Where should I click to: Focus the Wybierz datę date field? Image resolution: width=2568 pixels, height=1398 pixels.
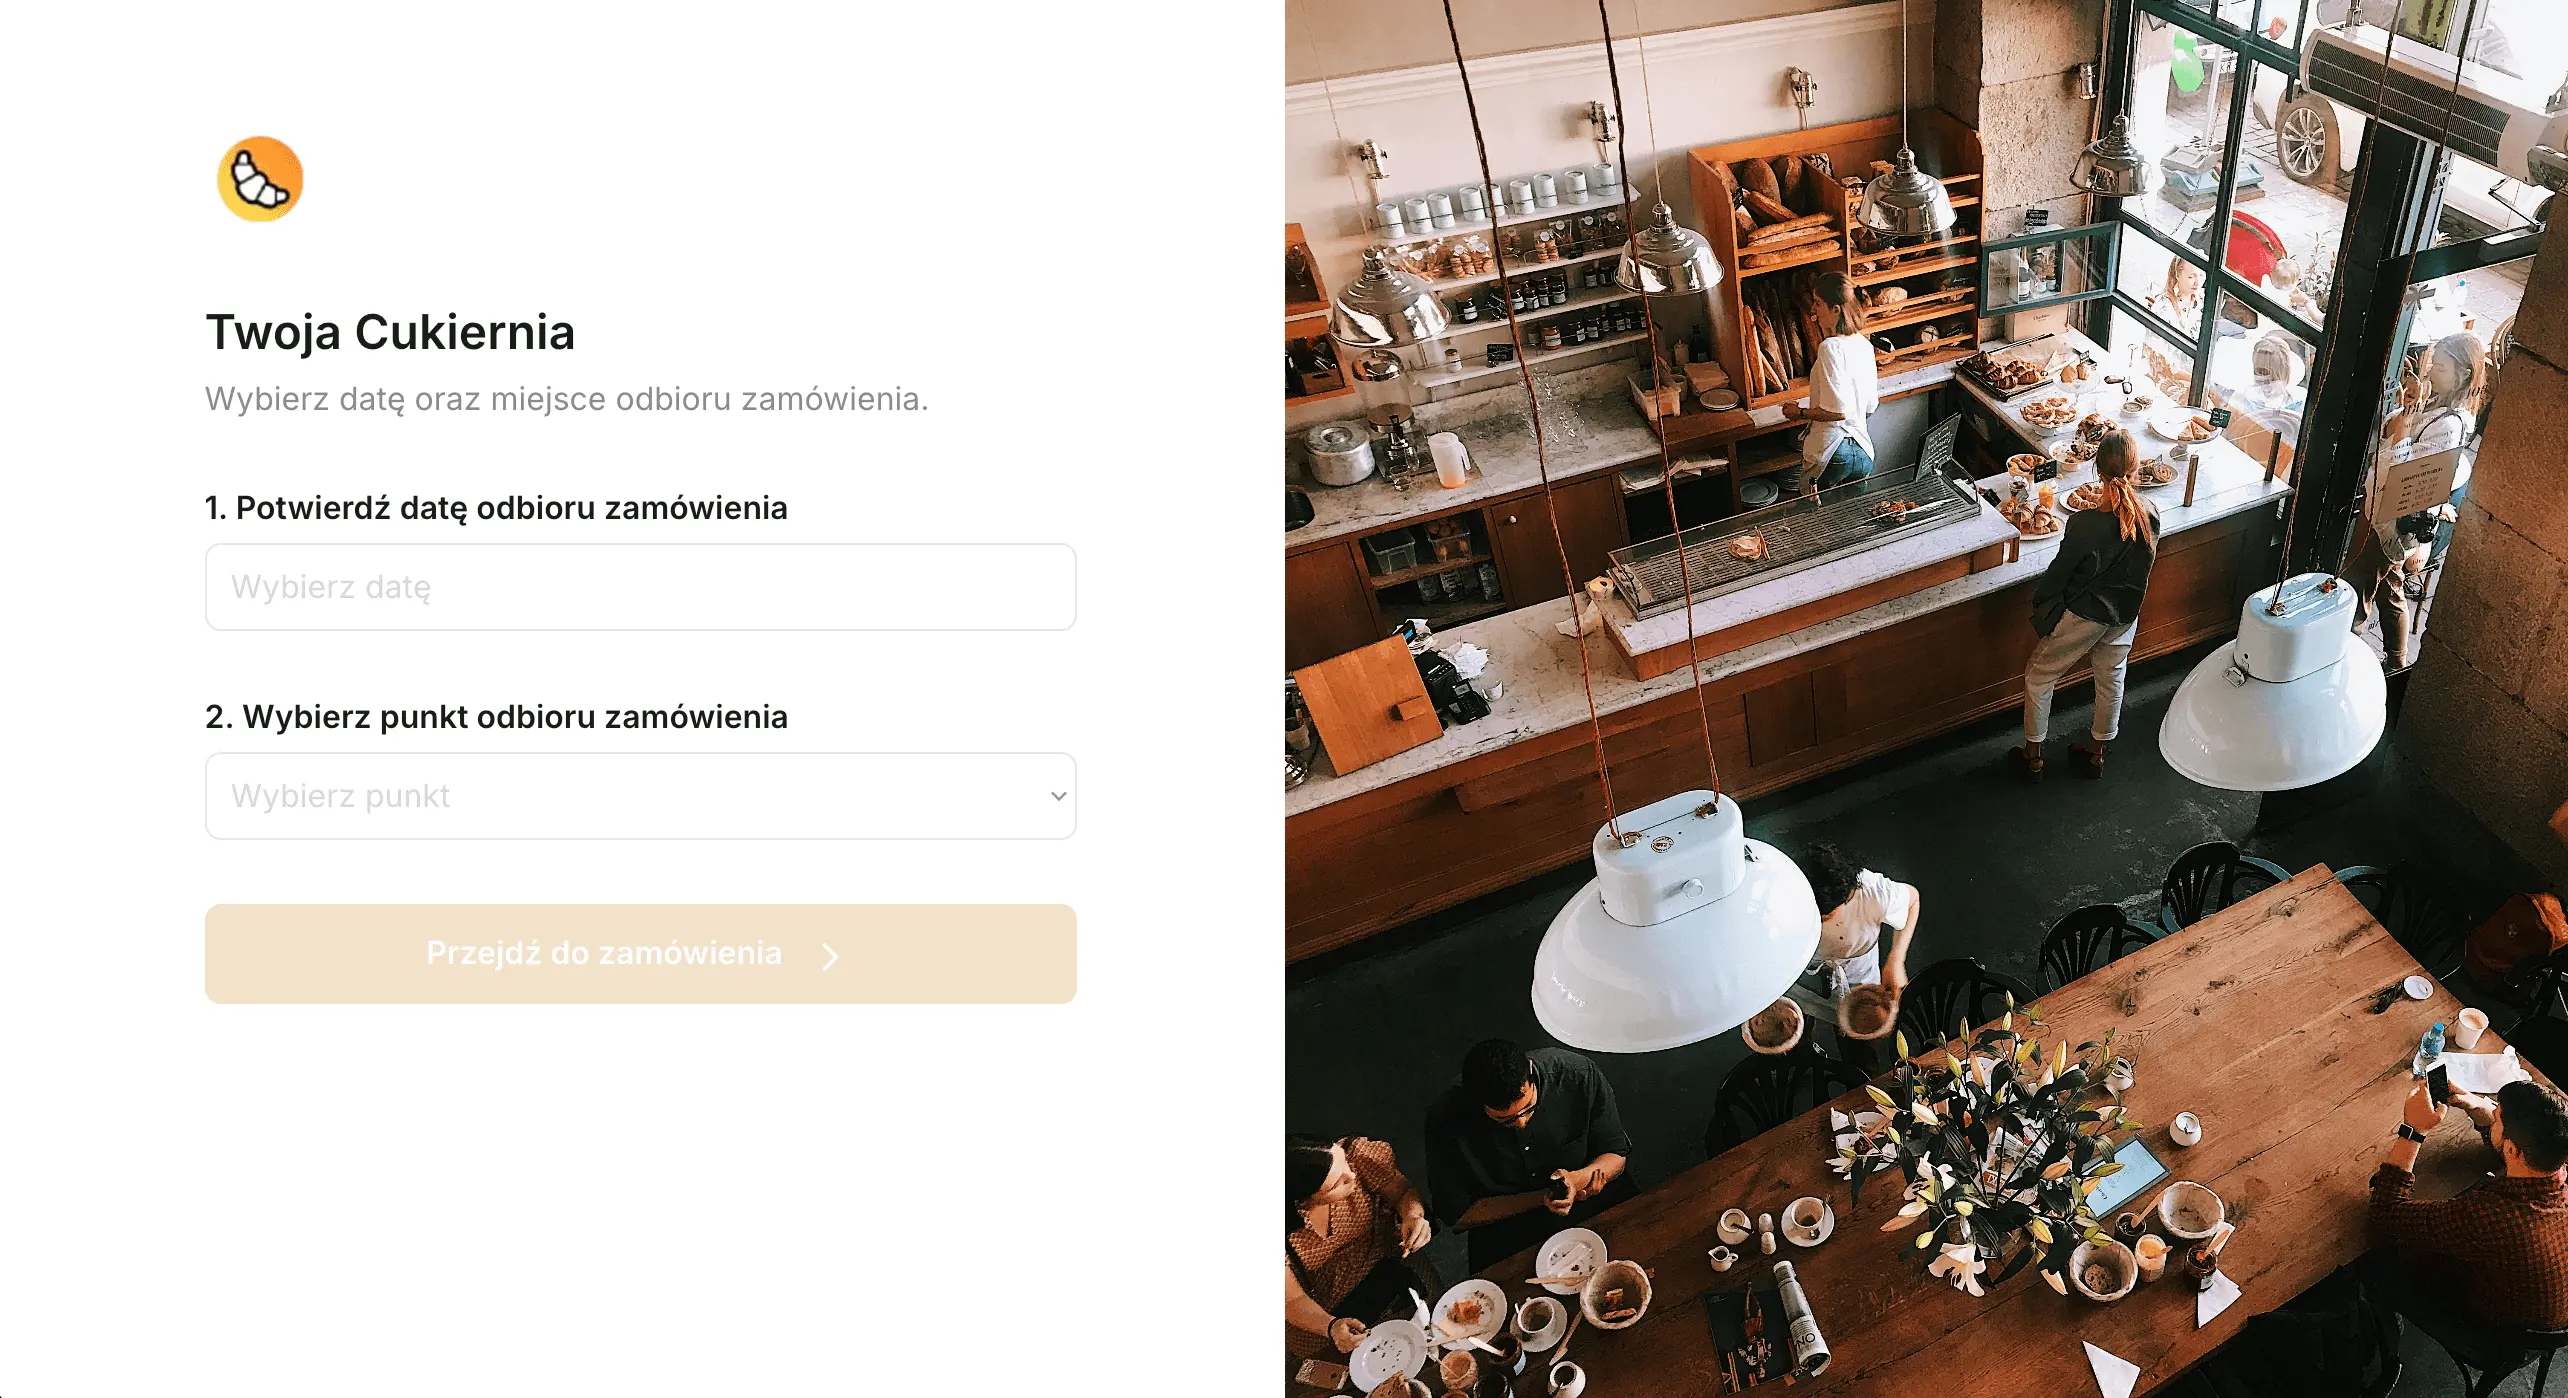click(x=641, y=587)
